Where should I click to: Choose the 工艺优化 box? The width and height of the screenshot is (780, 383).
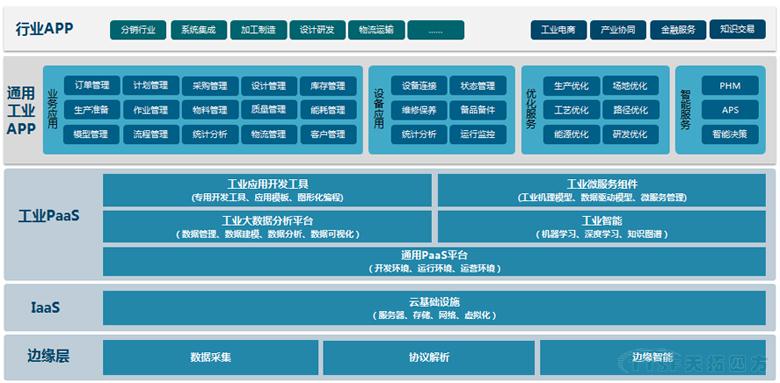point(571,110)
